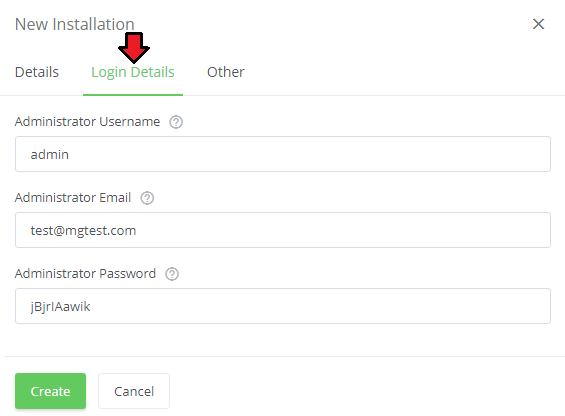The width and height of the screenshot is (565, 416).
Task: Open help tooltip for Administrator Email
Action: point(147,198)
